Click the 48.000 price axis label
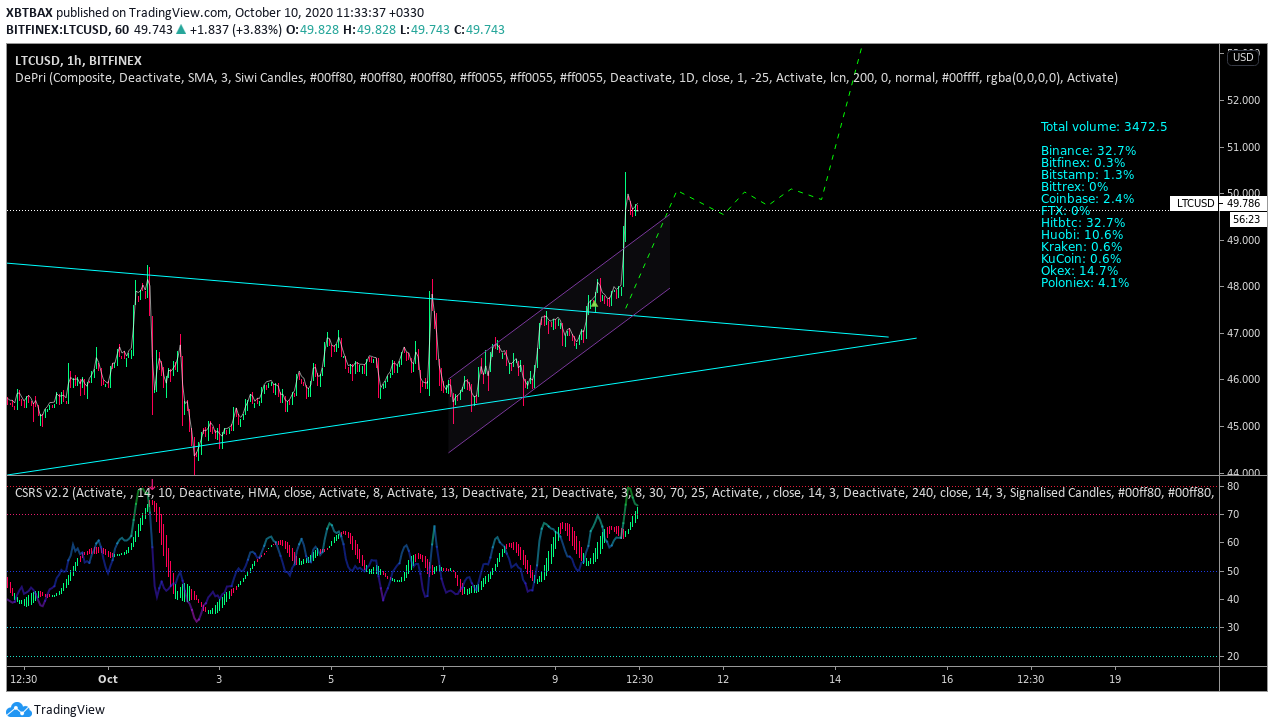 pyautogui.click(x=1244, y=287)
